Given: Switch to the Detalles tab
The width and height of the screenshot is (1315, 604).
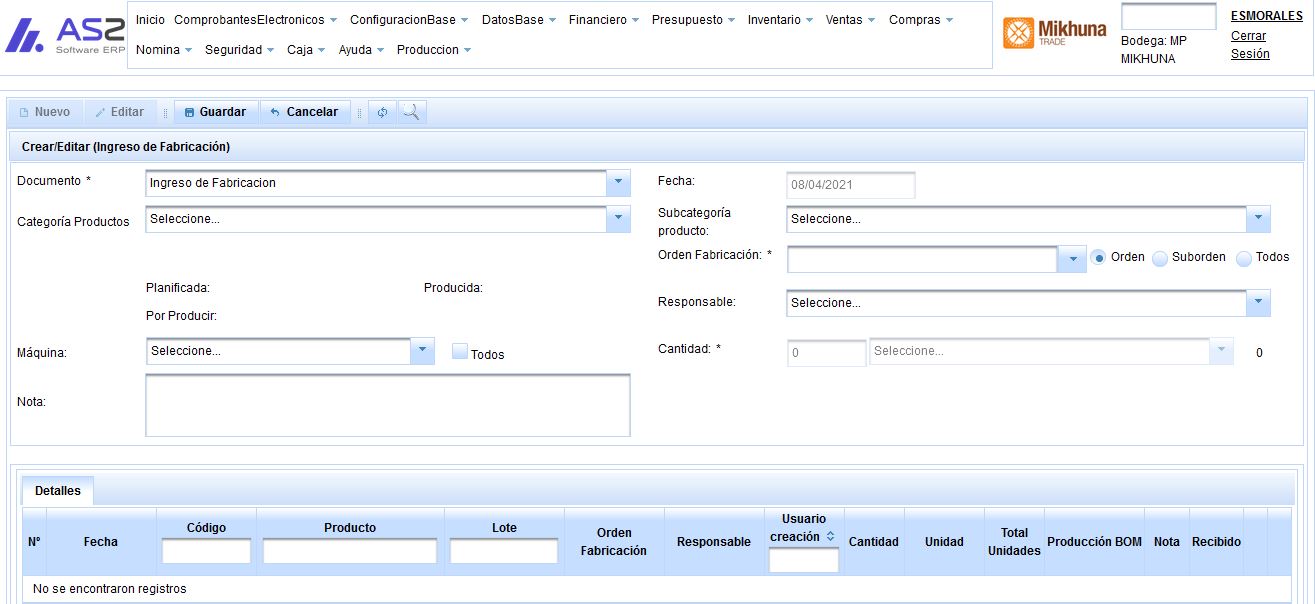Looking at the screenshot, I should pyautogui.click(x=57, y=490).
